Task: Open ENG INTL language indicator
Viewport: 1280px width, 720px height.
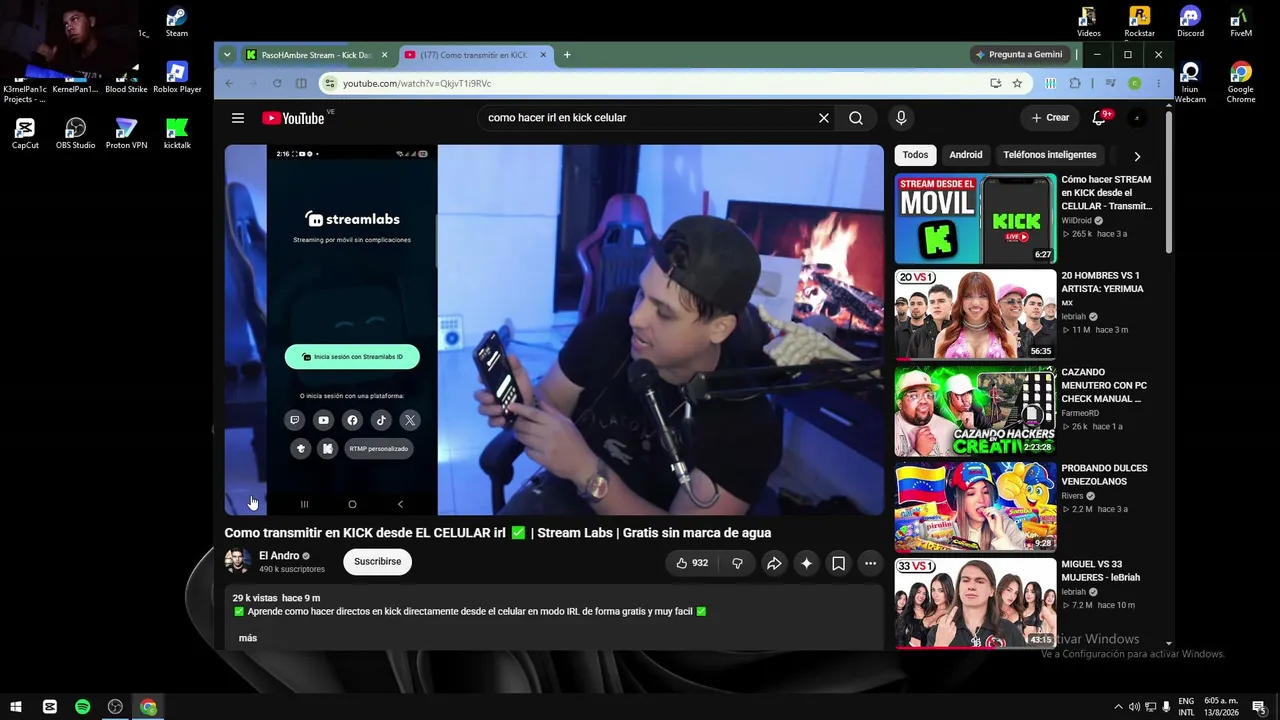Action: coord(1186,707)
